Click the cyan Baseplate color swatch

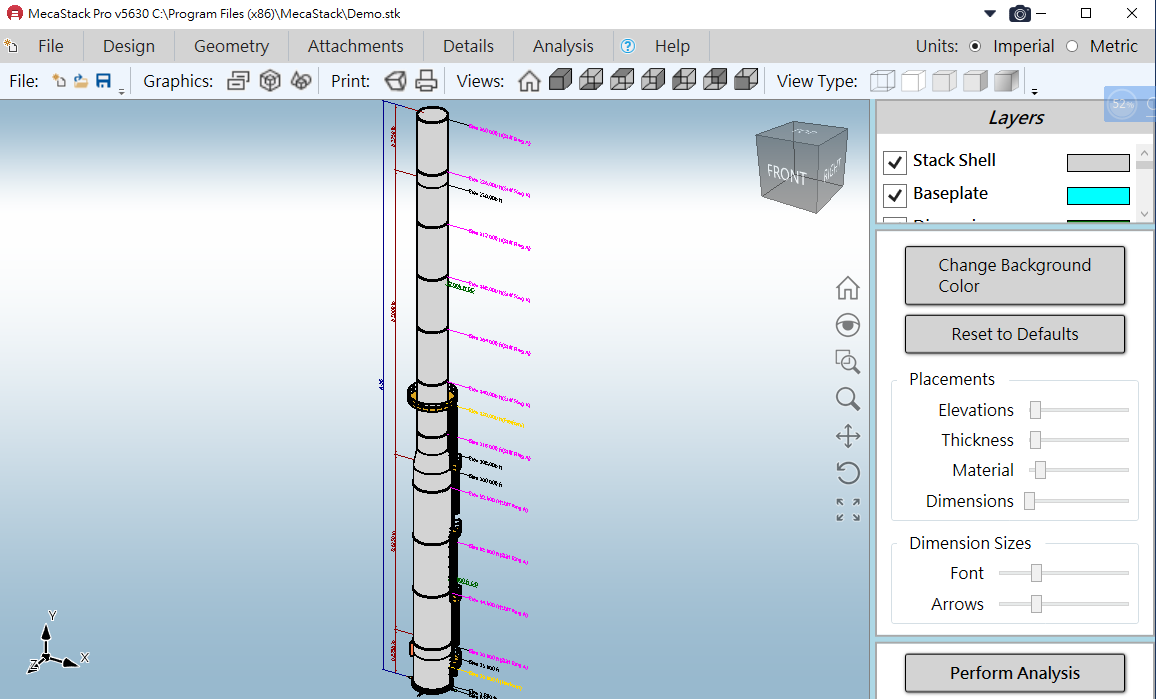click(x=1097, y=195)
